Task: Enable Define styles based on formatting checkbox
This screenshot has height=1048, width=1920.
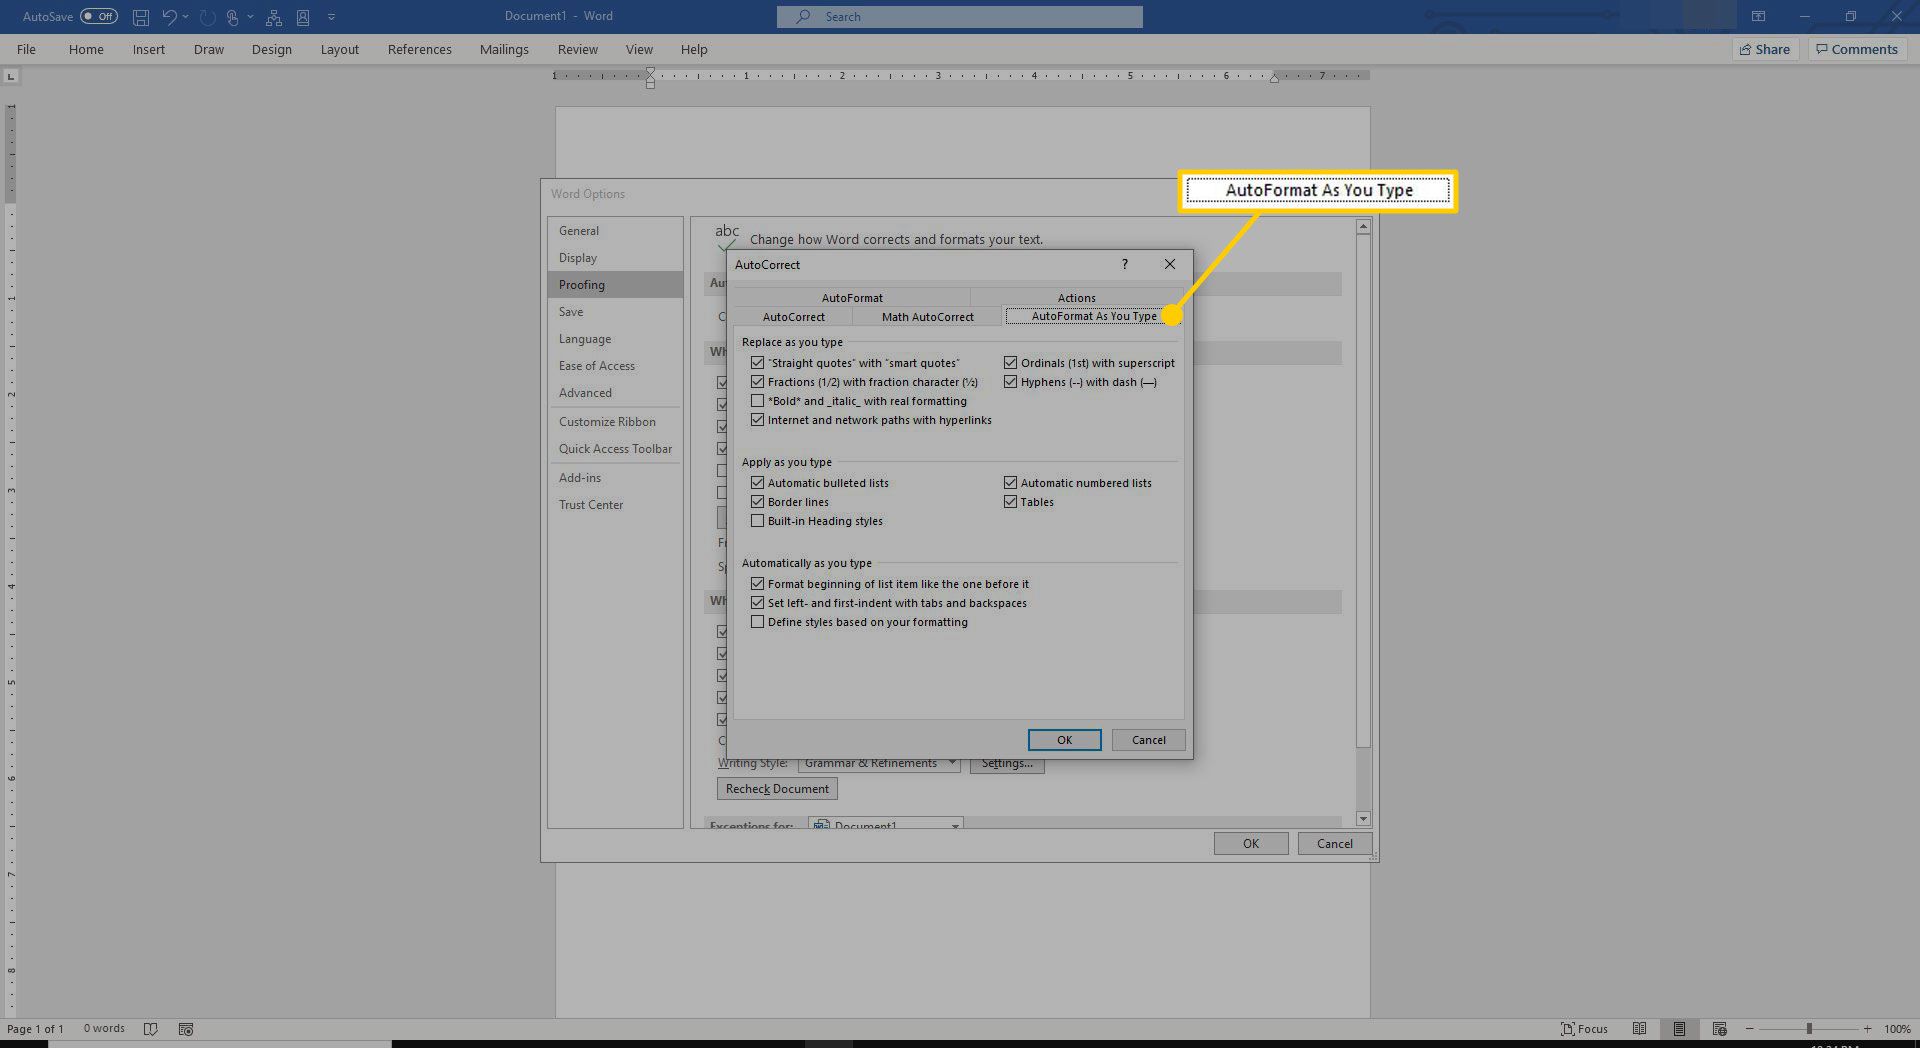Action: [757, 622]
